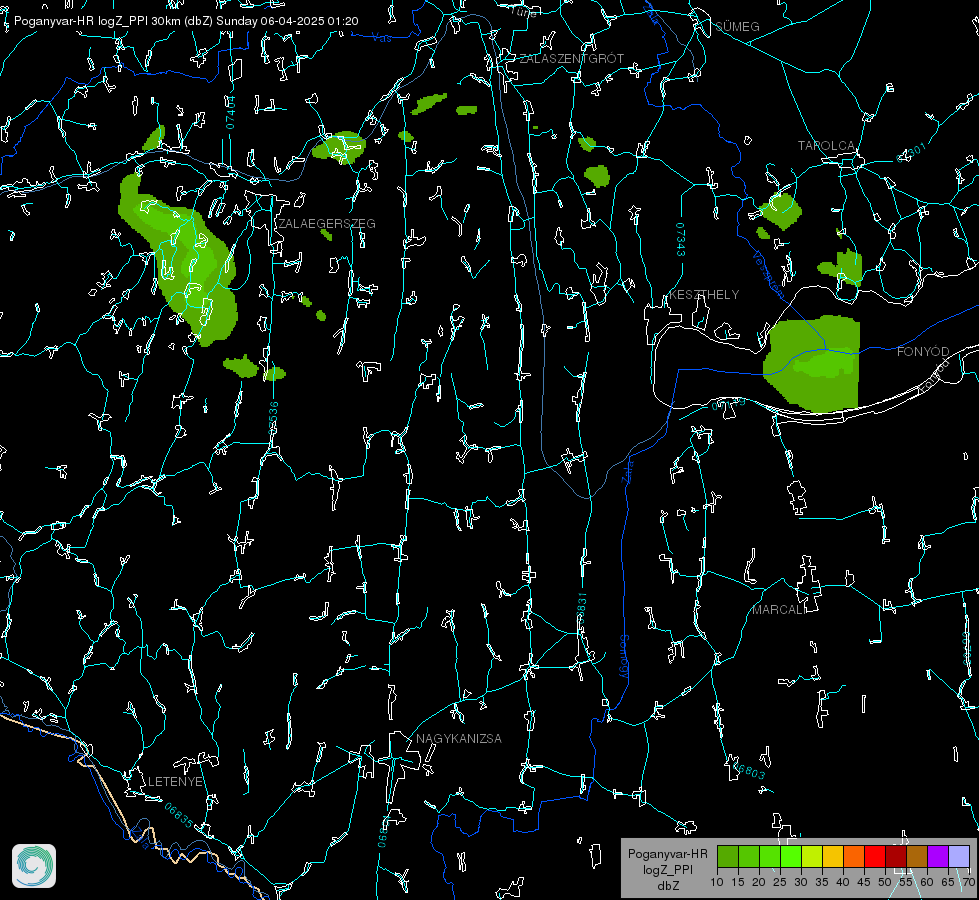Click the legend scale value 50
This screenshot has height=900, width=979.
(885, 883)
